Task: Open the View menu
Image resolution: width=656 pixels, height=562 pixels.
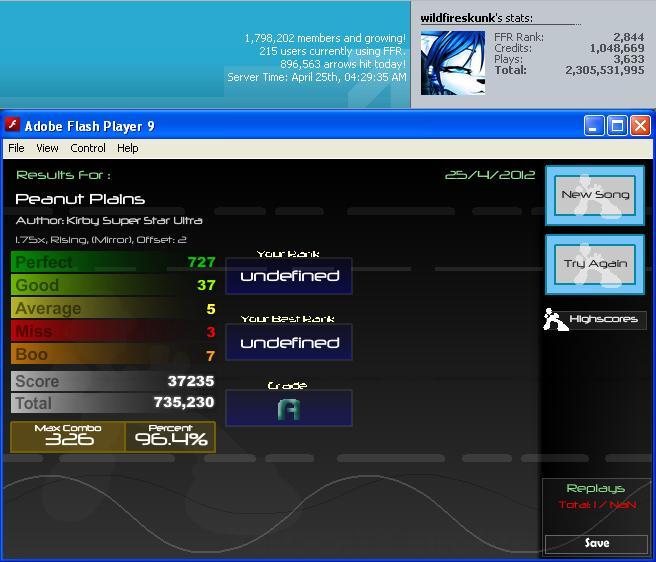Action: 47,148
